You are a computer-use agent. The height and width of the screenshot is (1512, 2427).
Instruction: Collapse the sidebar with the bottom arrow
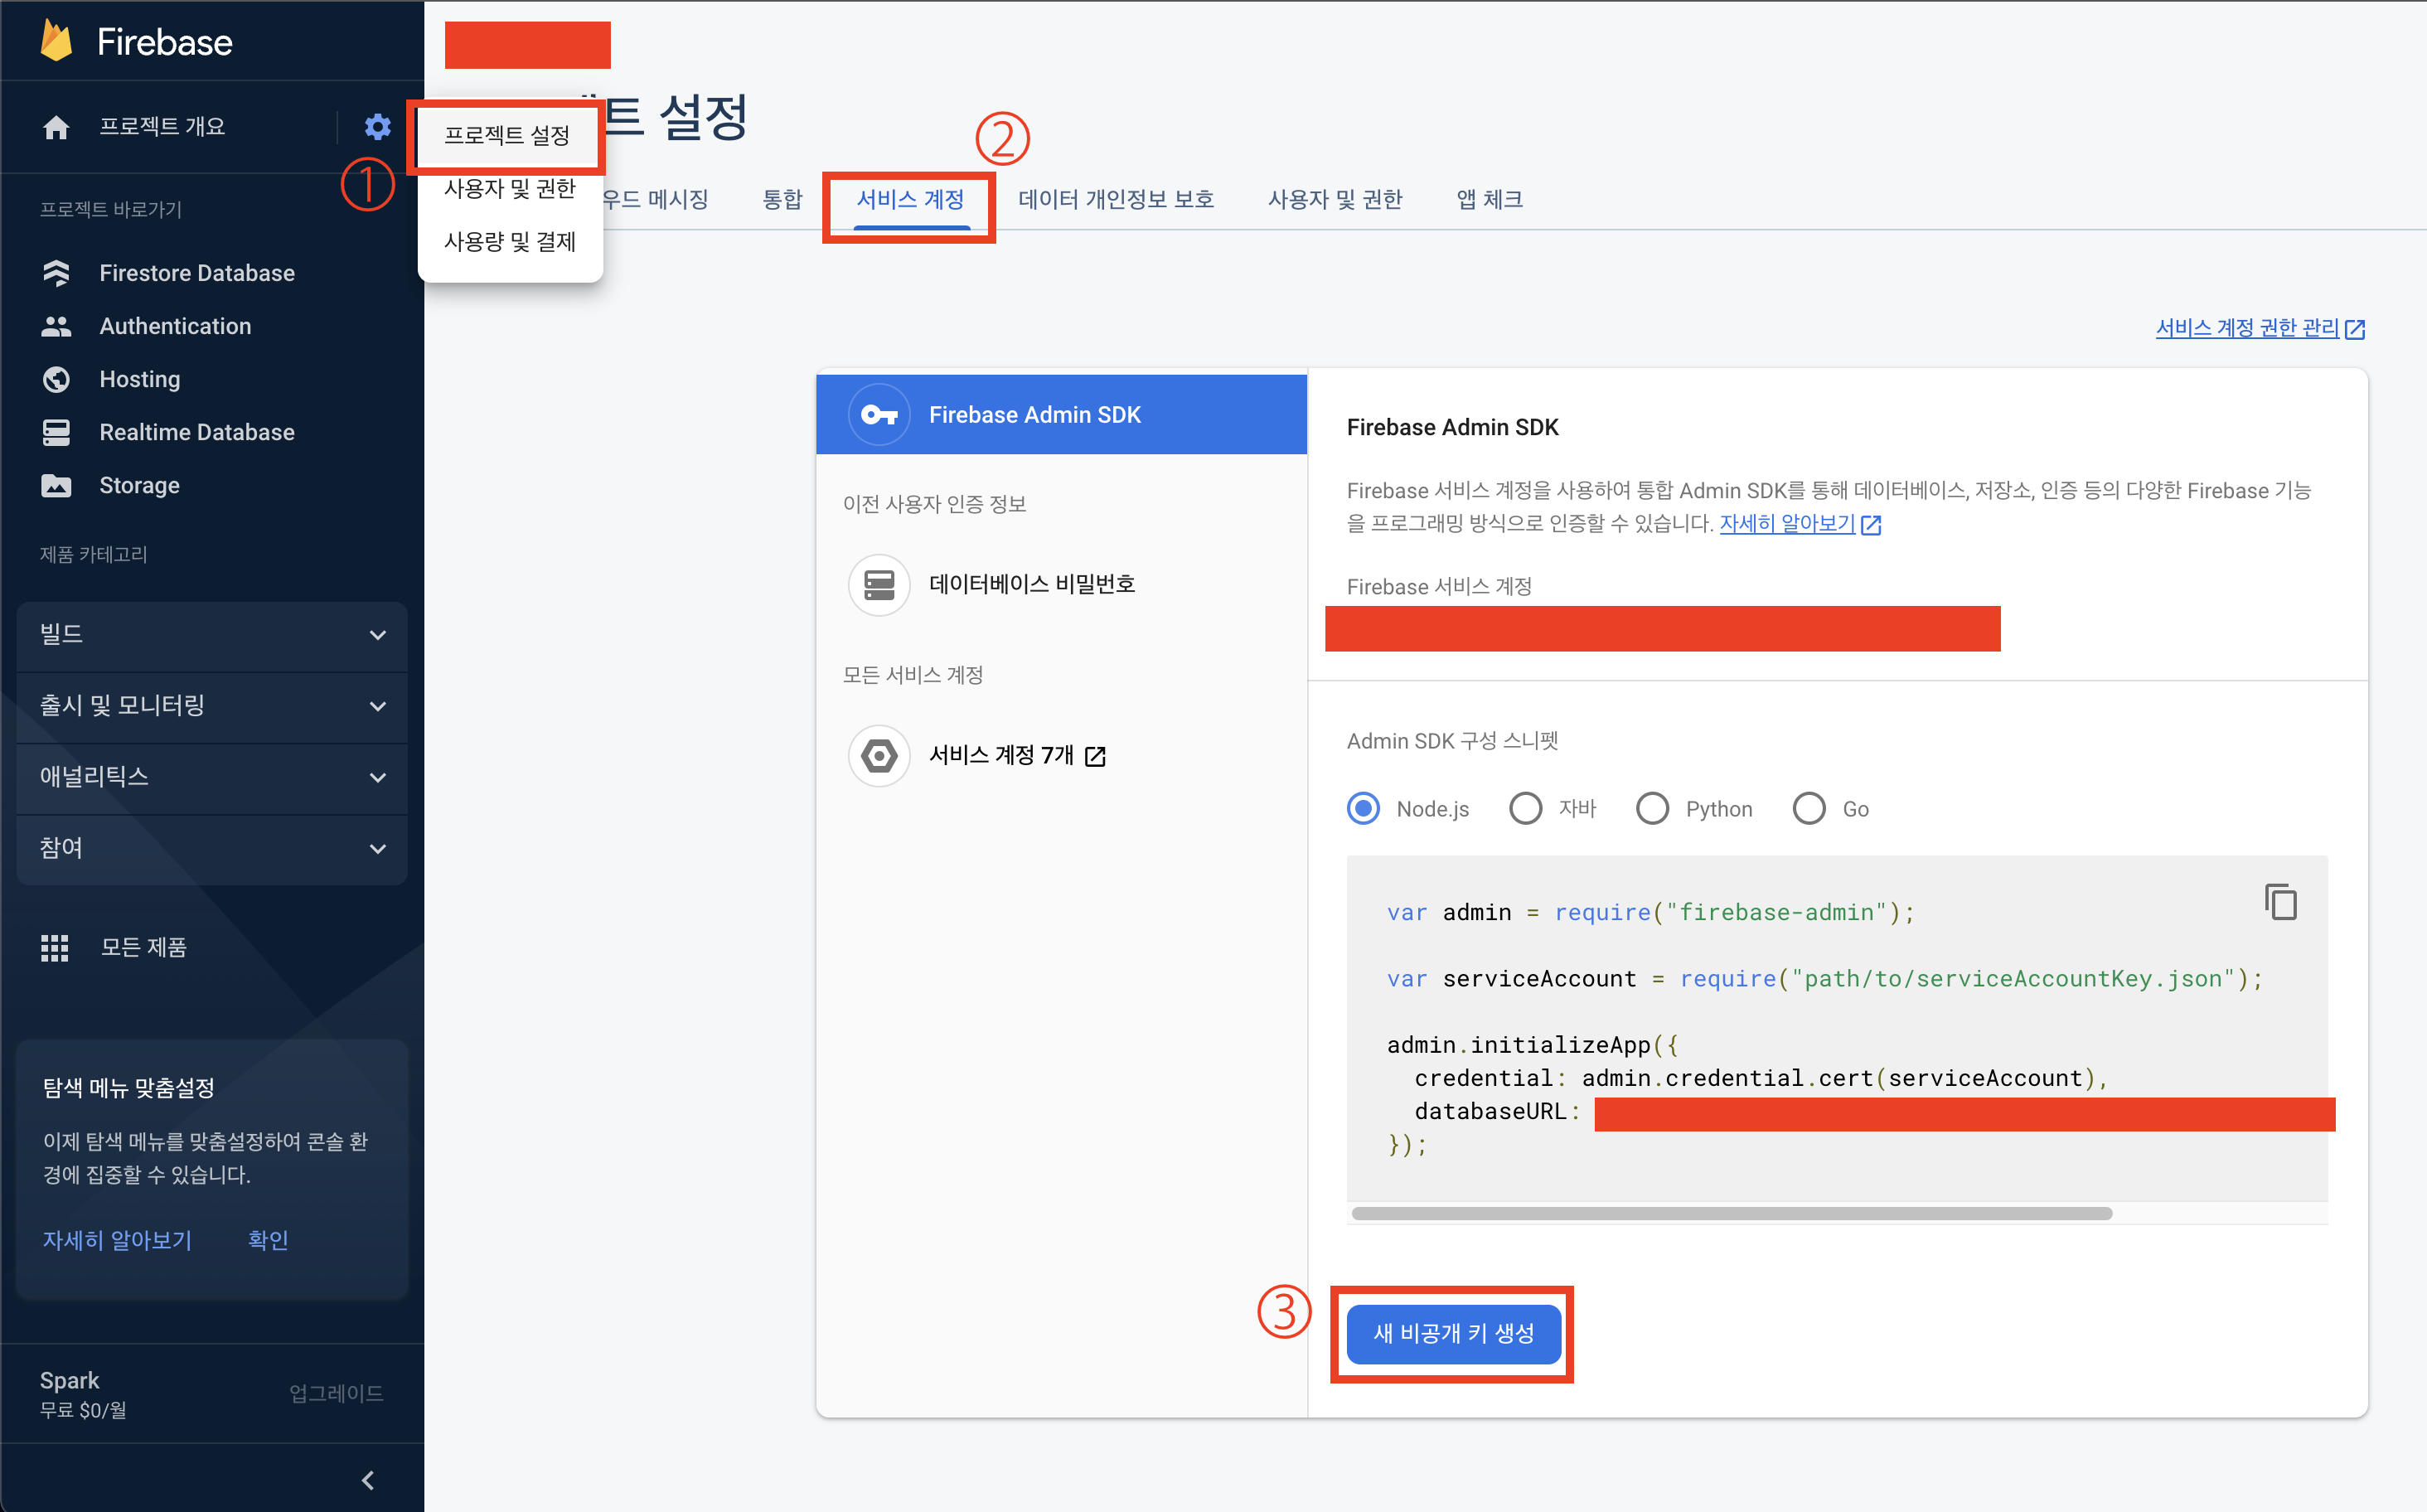368,1480
